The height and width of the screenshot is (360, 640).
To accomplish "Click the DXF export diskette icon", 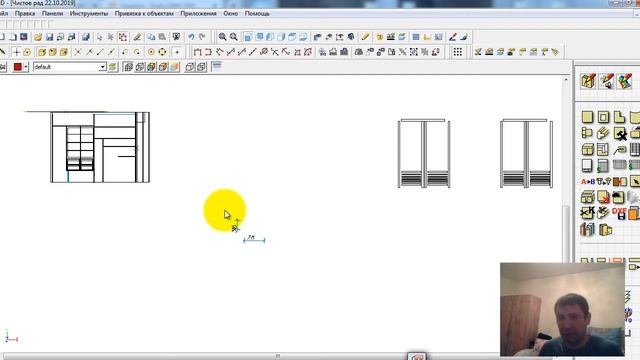I will pos(619,213).
